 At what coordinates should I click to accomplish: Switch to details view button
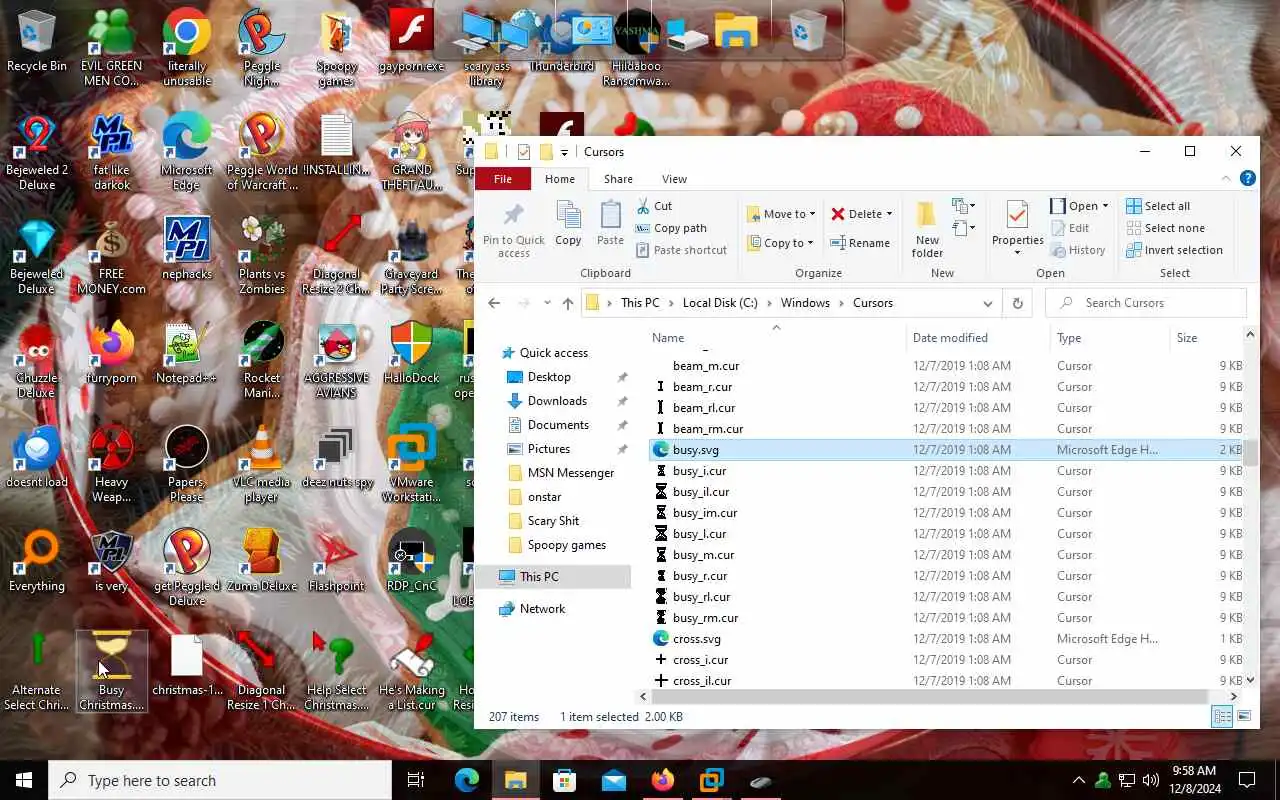coord(1222,717)
